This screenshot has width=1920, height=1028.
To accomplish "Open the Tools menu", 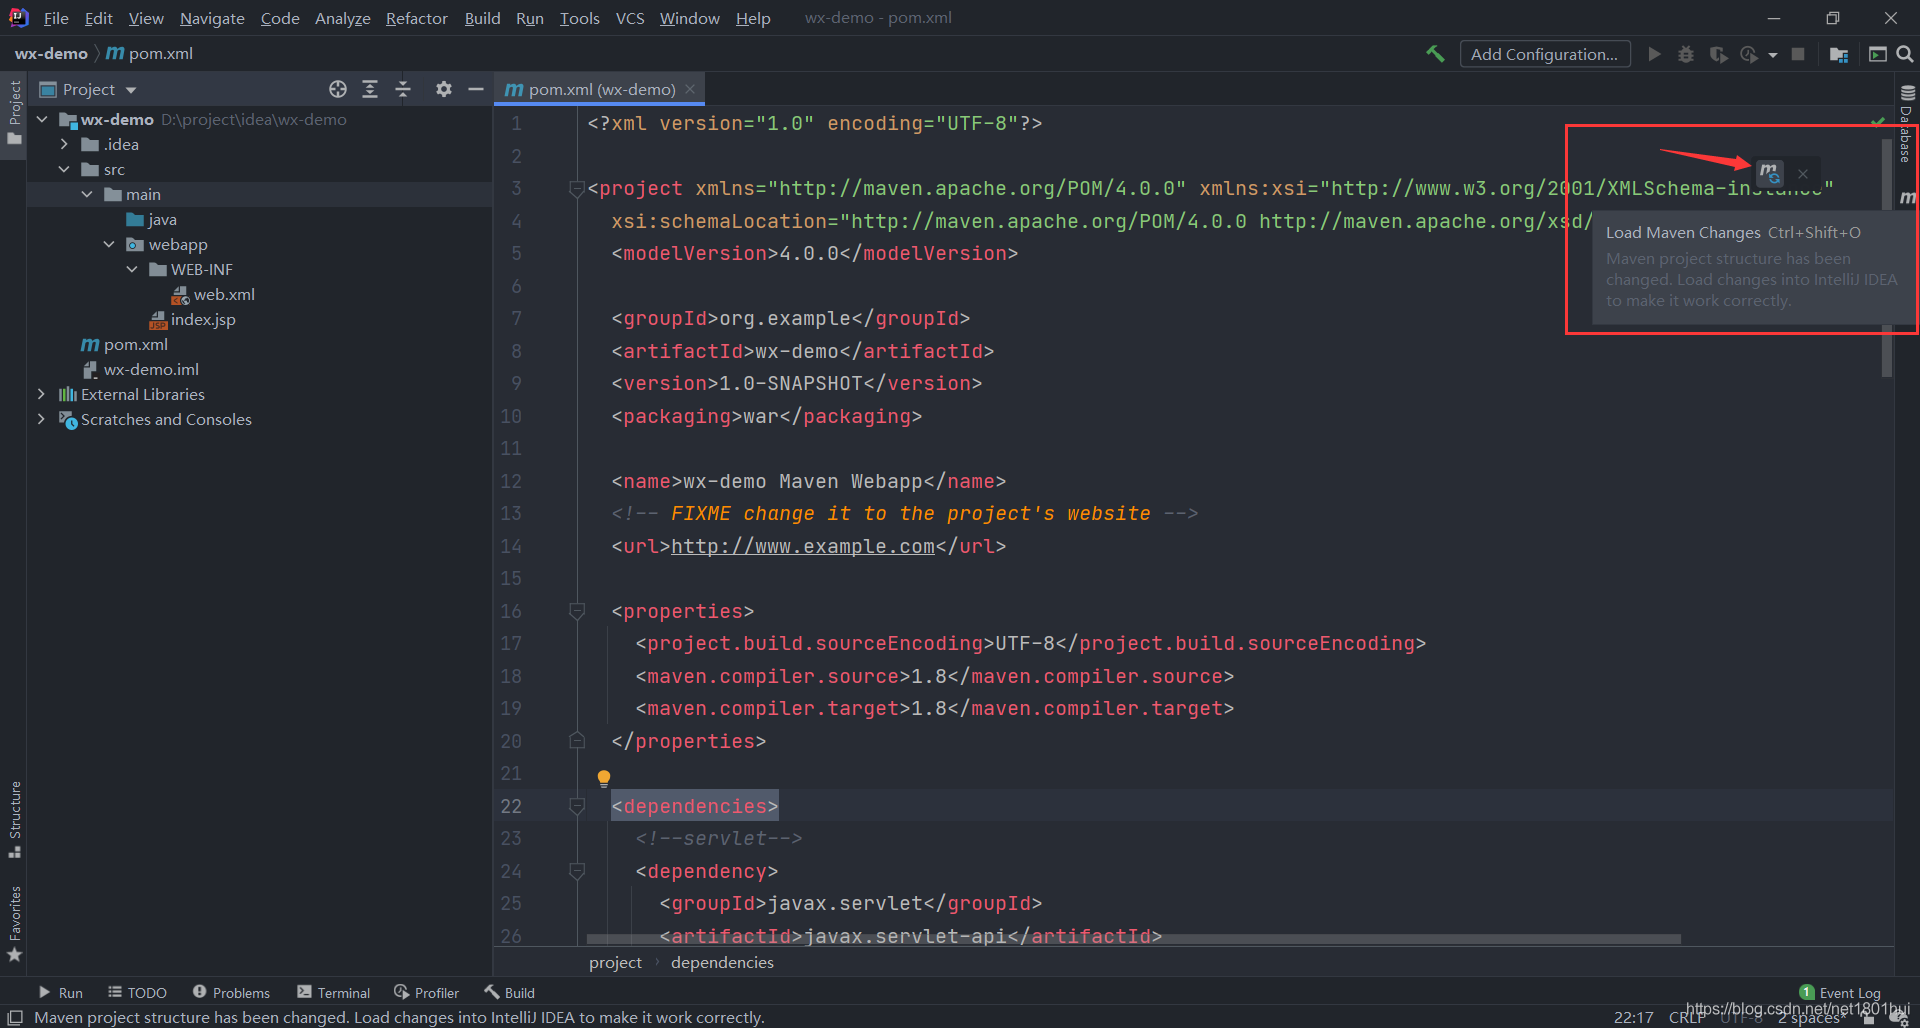I will 579,18.
